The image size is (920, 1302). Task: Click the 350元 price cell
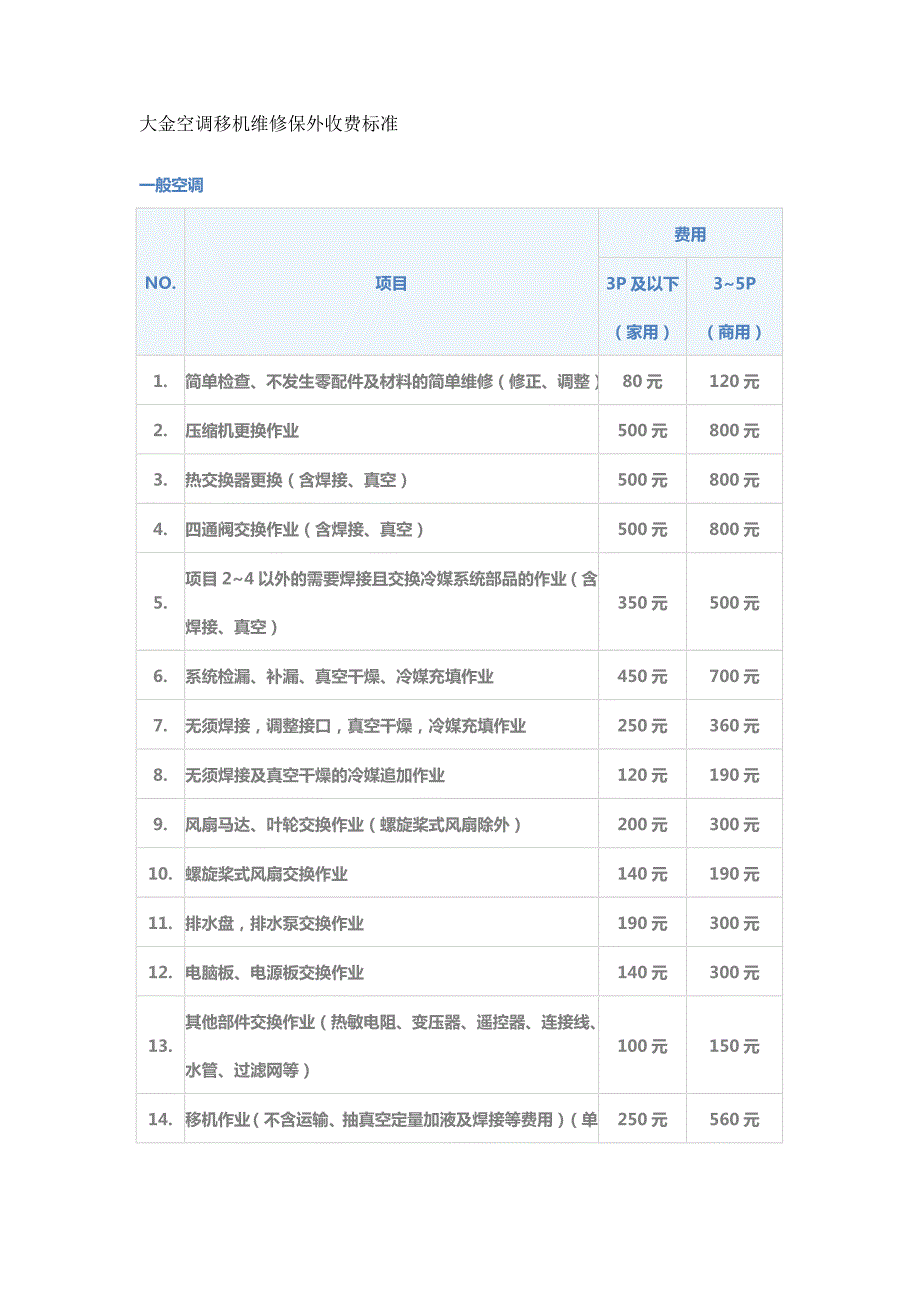click(x=642, y=603)
